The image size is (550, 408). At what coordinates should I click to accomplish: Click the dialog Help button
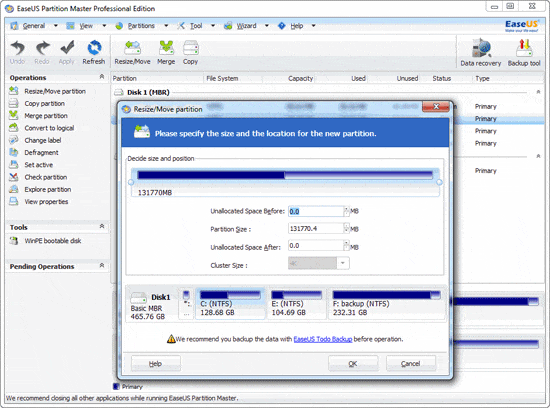click(x=156, y=363)
